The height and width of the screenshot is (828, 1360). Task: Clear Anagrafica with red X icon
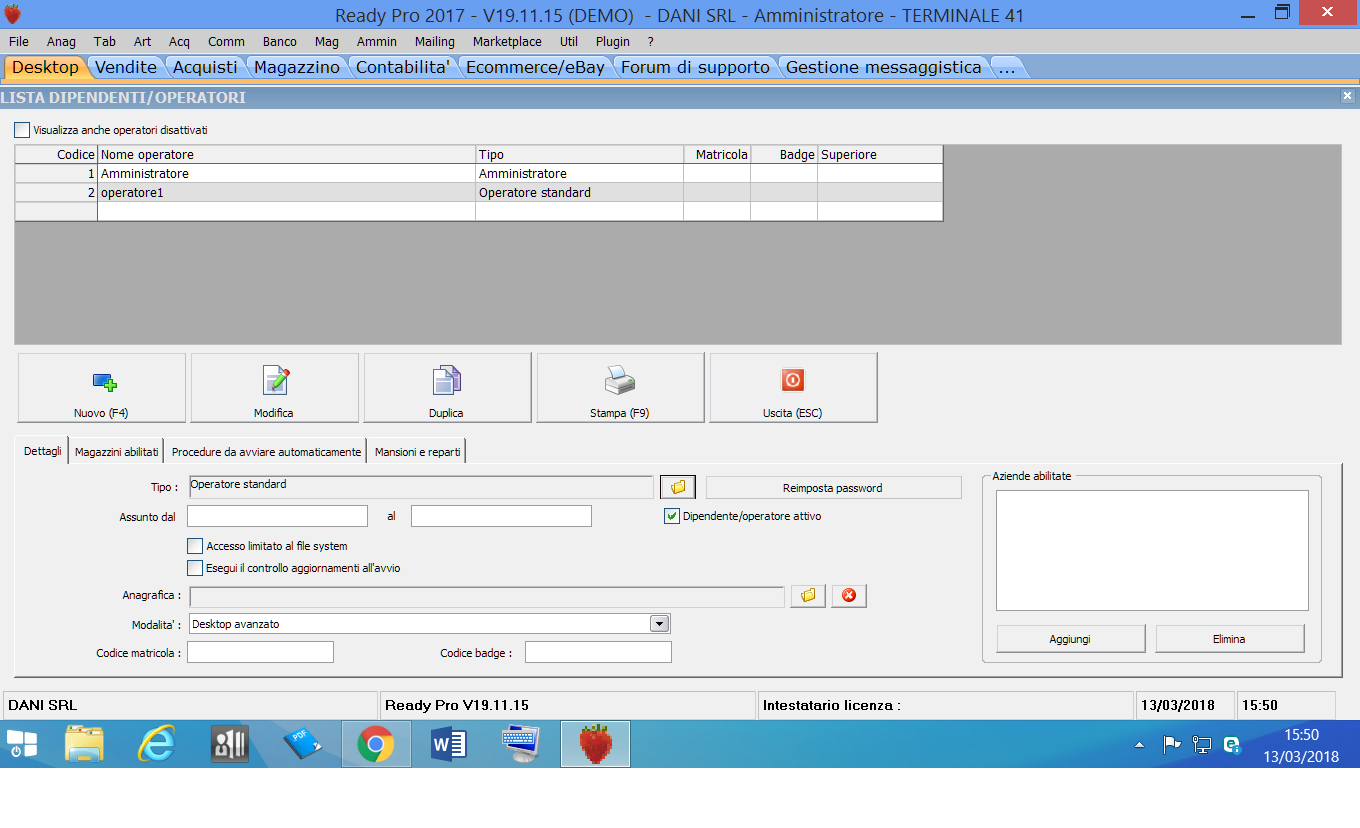[x=849, y=596]
